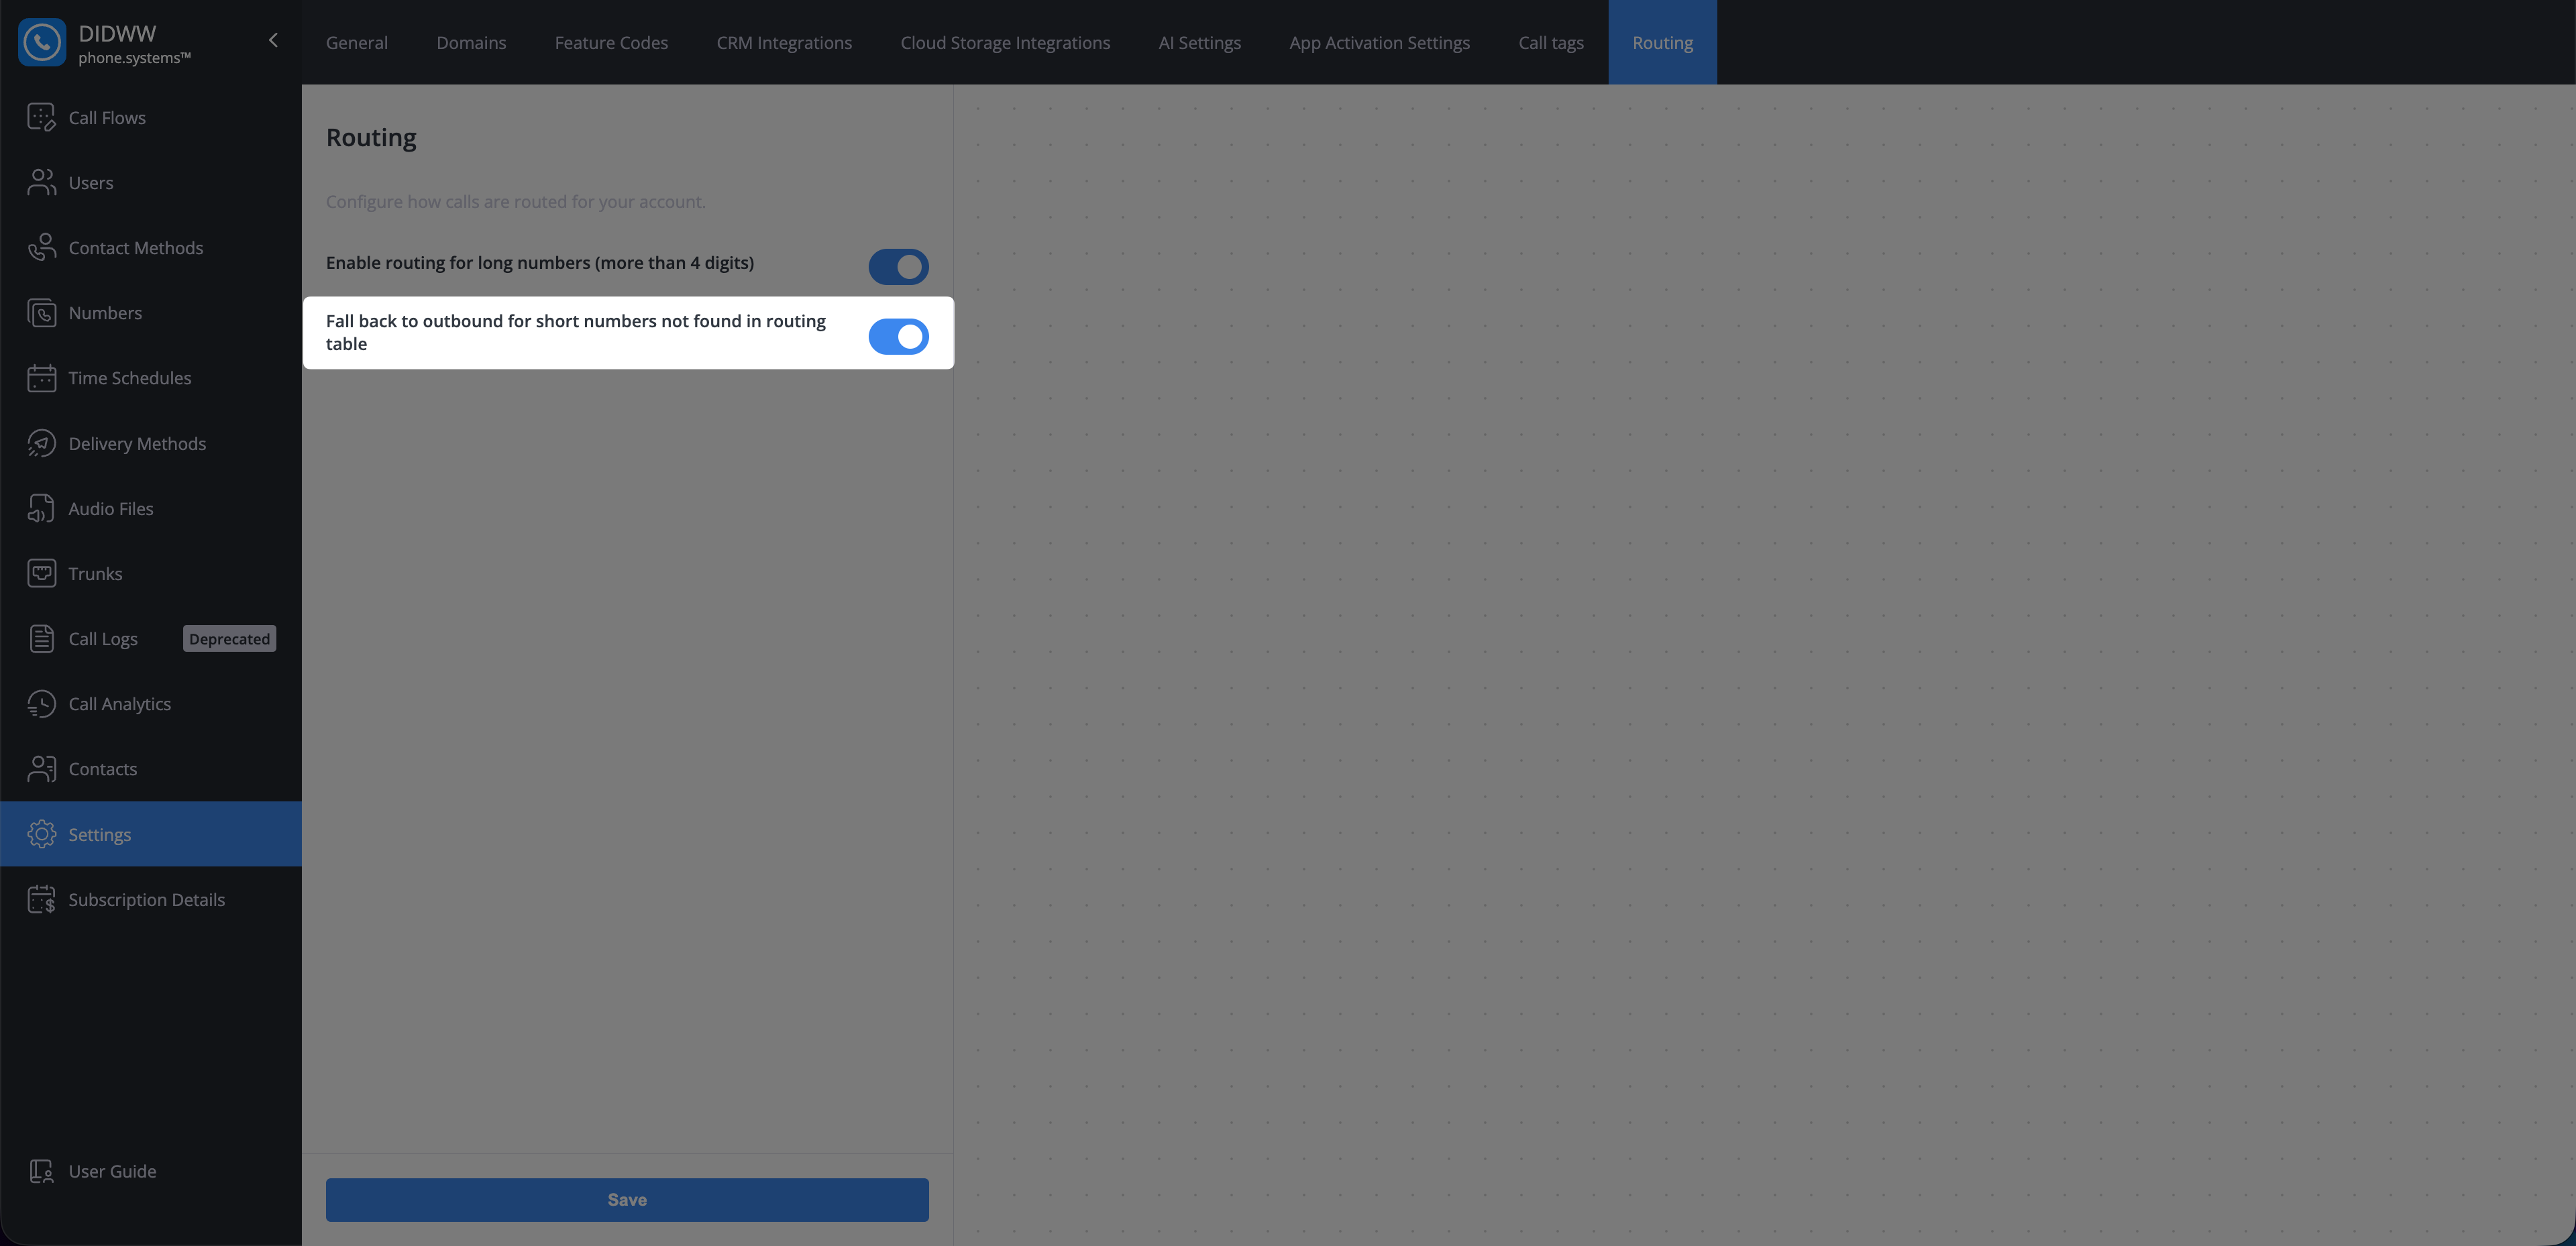Open Audio Files icon
This screenshot has height=1246, width=2576.
tap(41, 508)
